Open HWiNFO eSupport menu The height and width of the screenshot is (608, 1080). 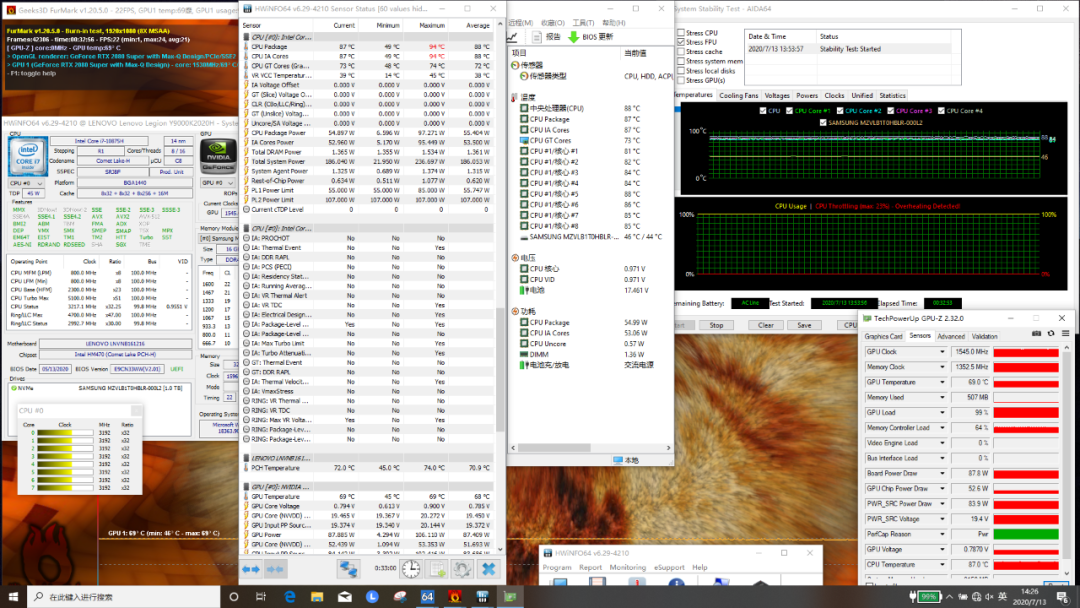pyautogui.click(x=669, y=567)
